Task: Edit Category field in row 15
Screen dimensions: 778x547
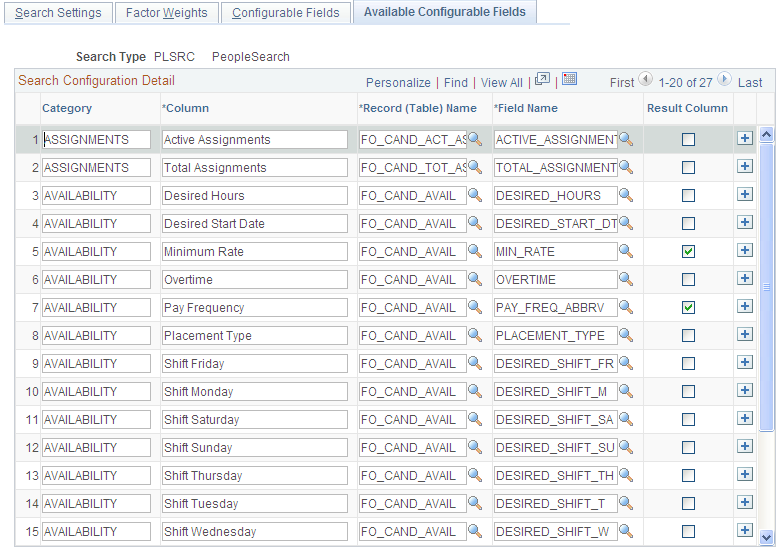Action: (x=96, y=532)
